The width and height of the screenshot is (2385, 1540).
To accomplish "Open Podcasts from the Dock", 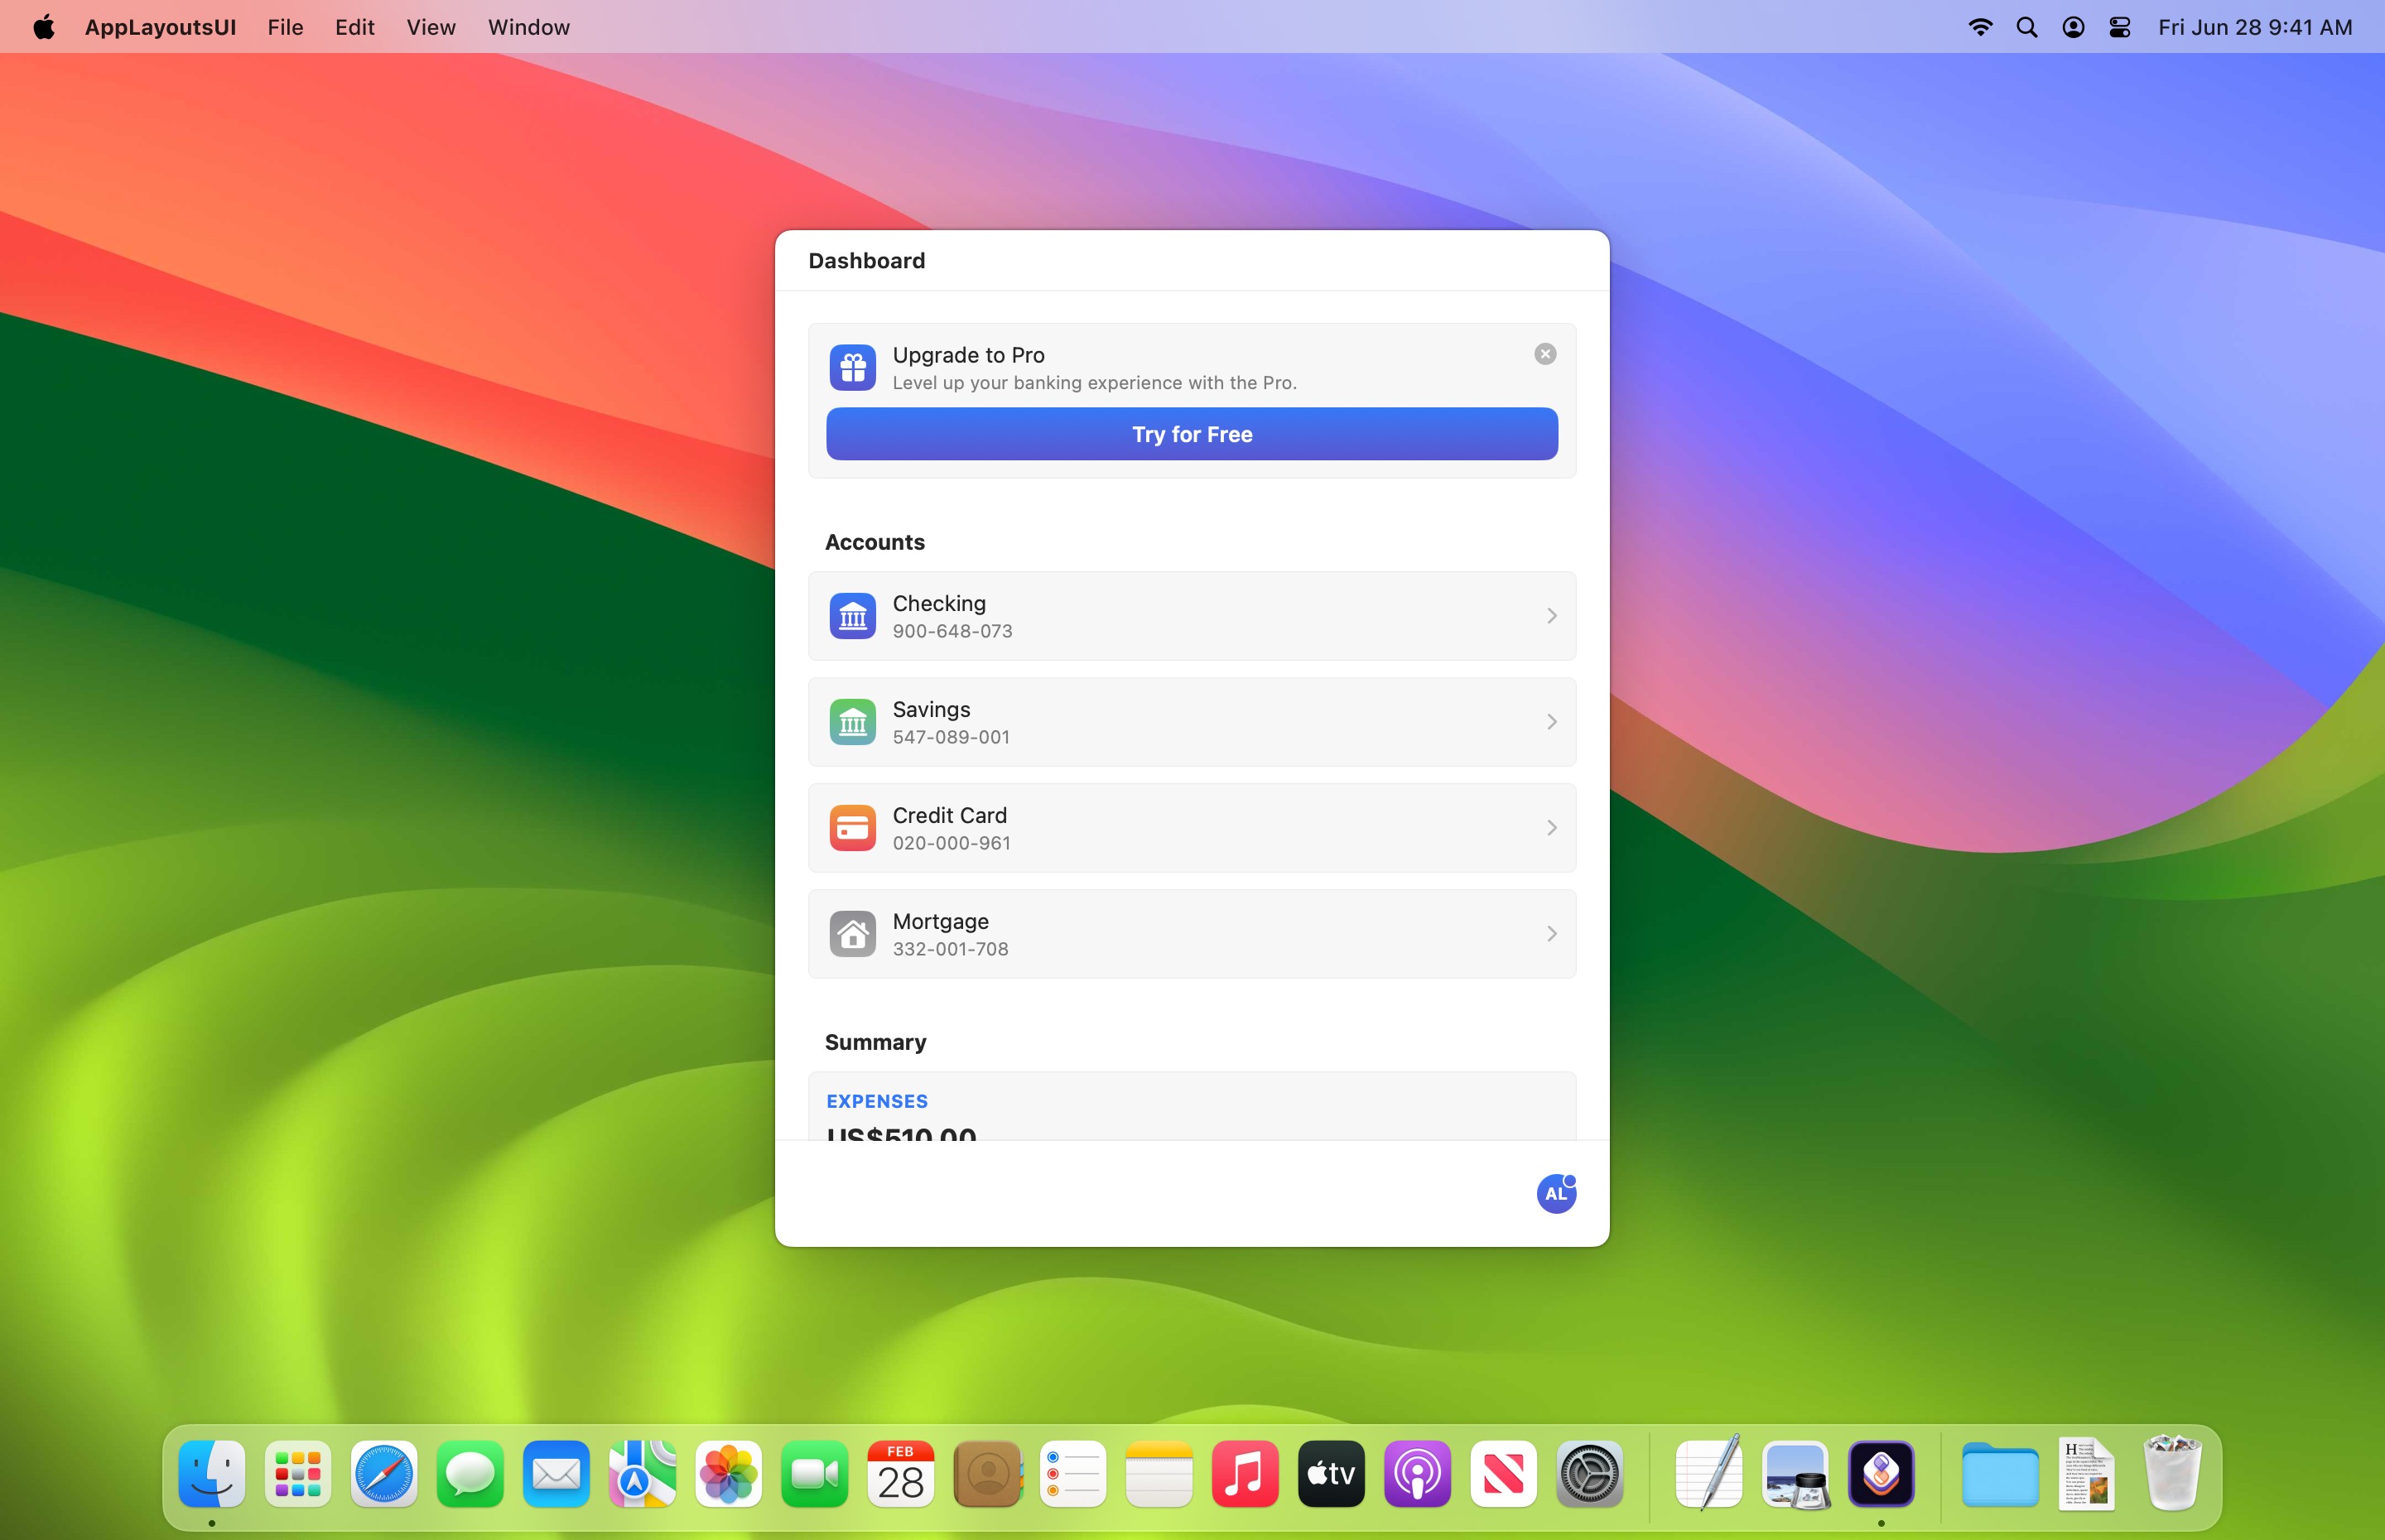I will point(1417,1473).
